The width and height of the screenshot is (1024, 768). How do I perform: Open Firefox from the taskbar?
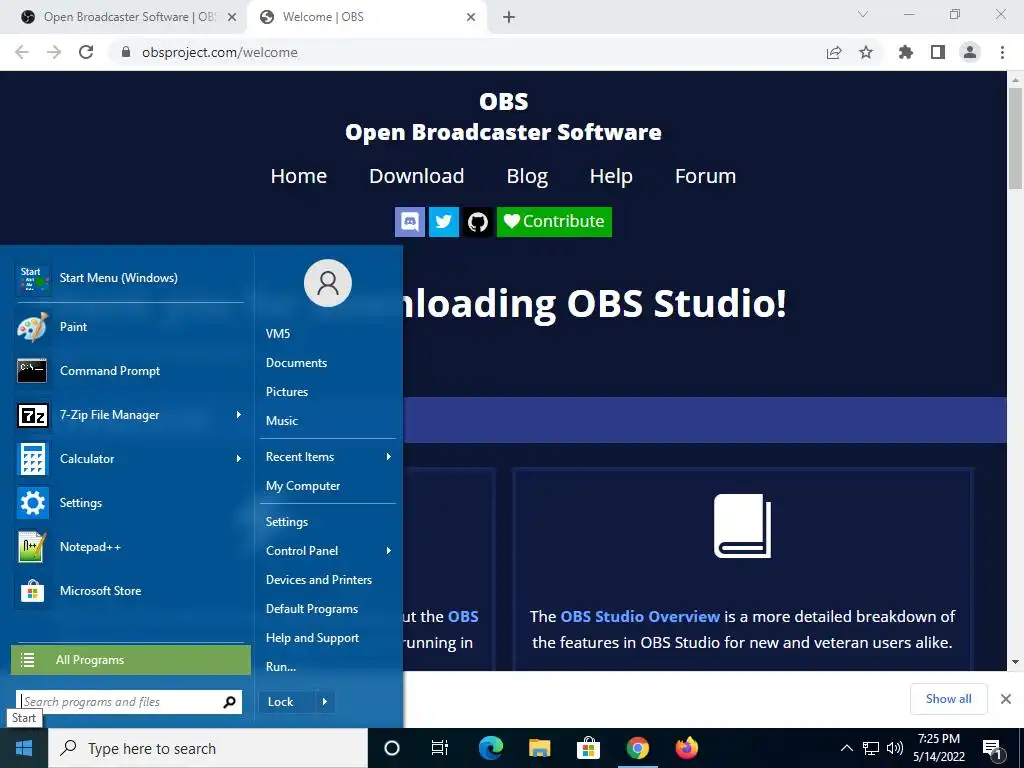click(686, 748)
